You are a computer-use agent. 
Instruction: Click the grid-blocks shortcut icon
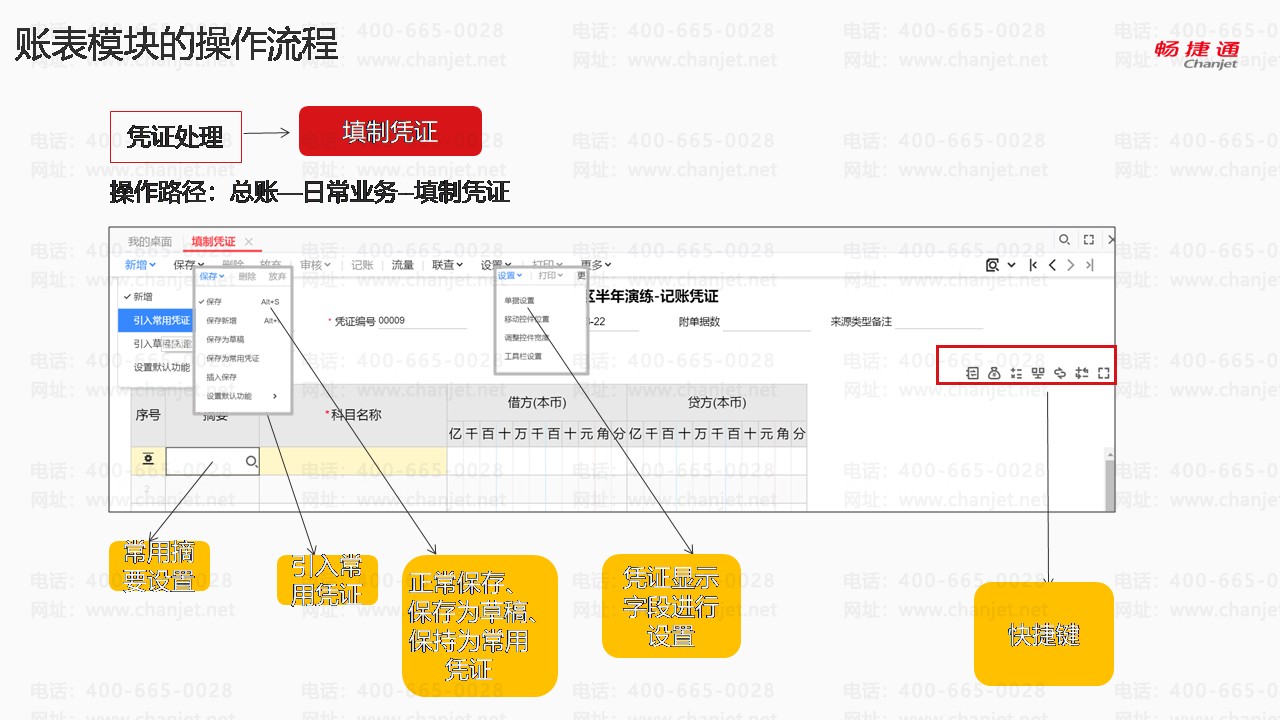1038,373
